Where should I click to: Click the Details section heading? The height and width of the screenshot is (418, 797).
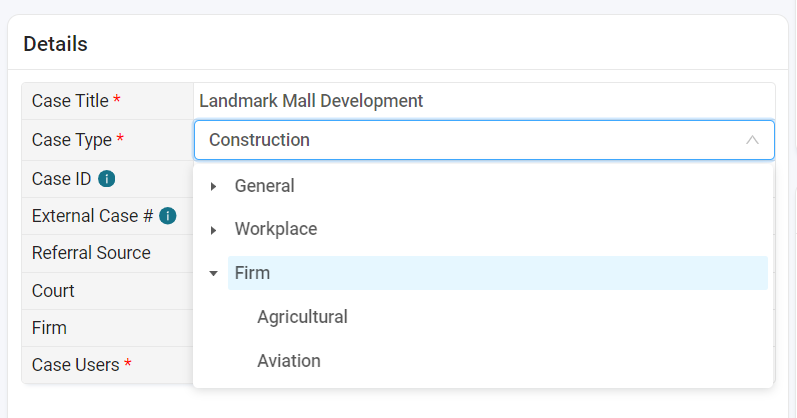(x=55, y=44)
